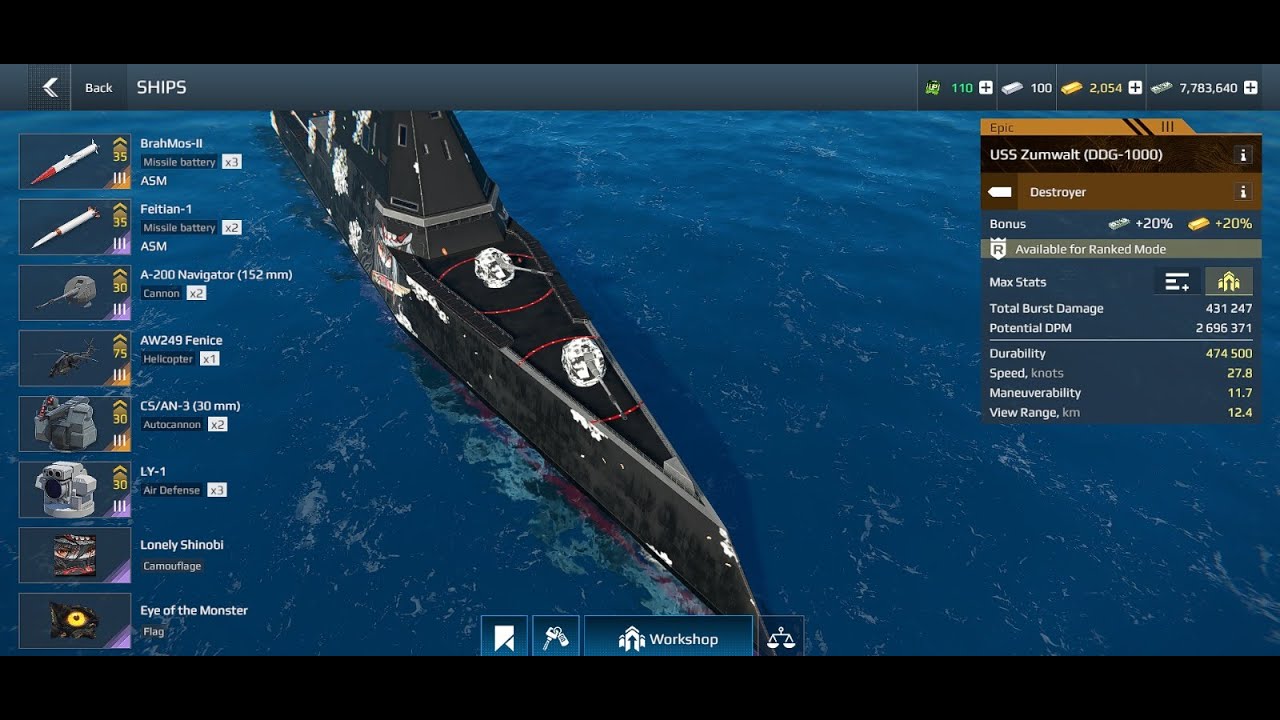The width and height of the screenshot is (1280, 720).
Task: Add more dollars with plus button
Action: click(1251, 88)
